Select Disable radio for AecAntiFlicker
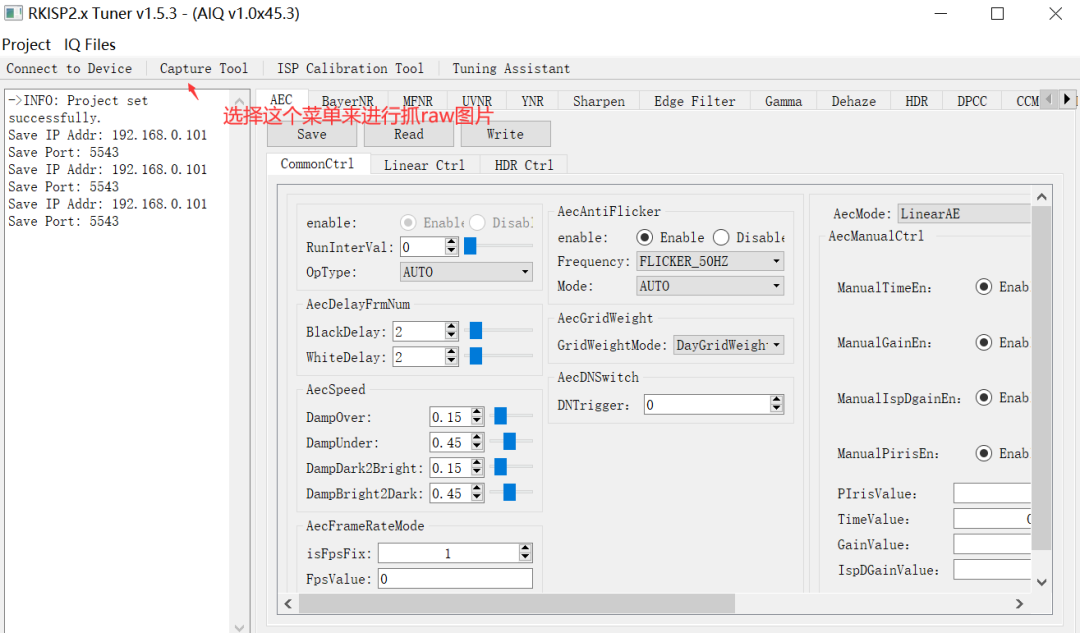The image size is (1080, 633). [x=722, y=237]
